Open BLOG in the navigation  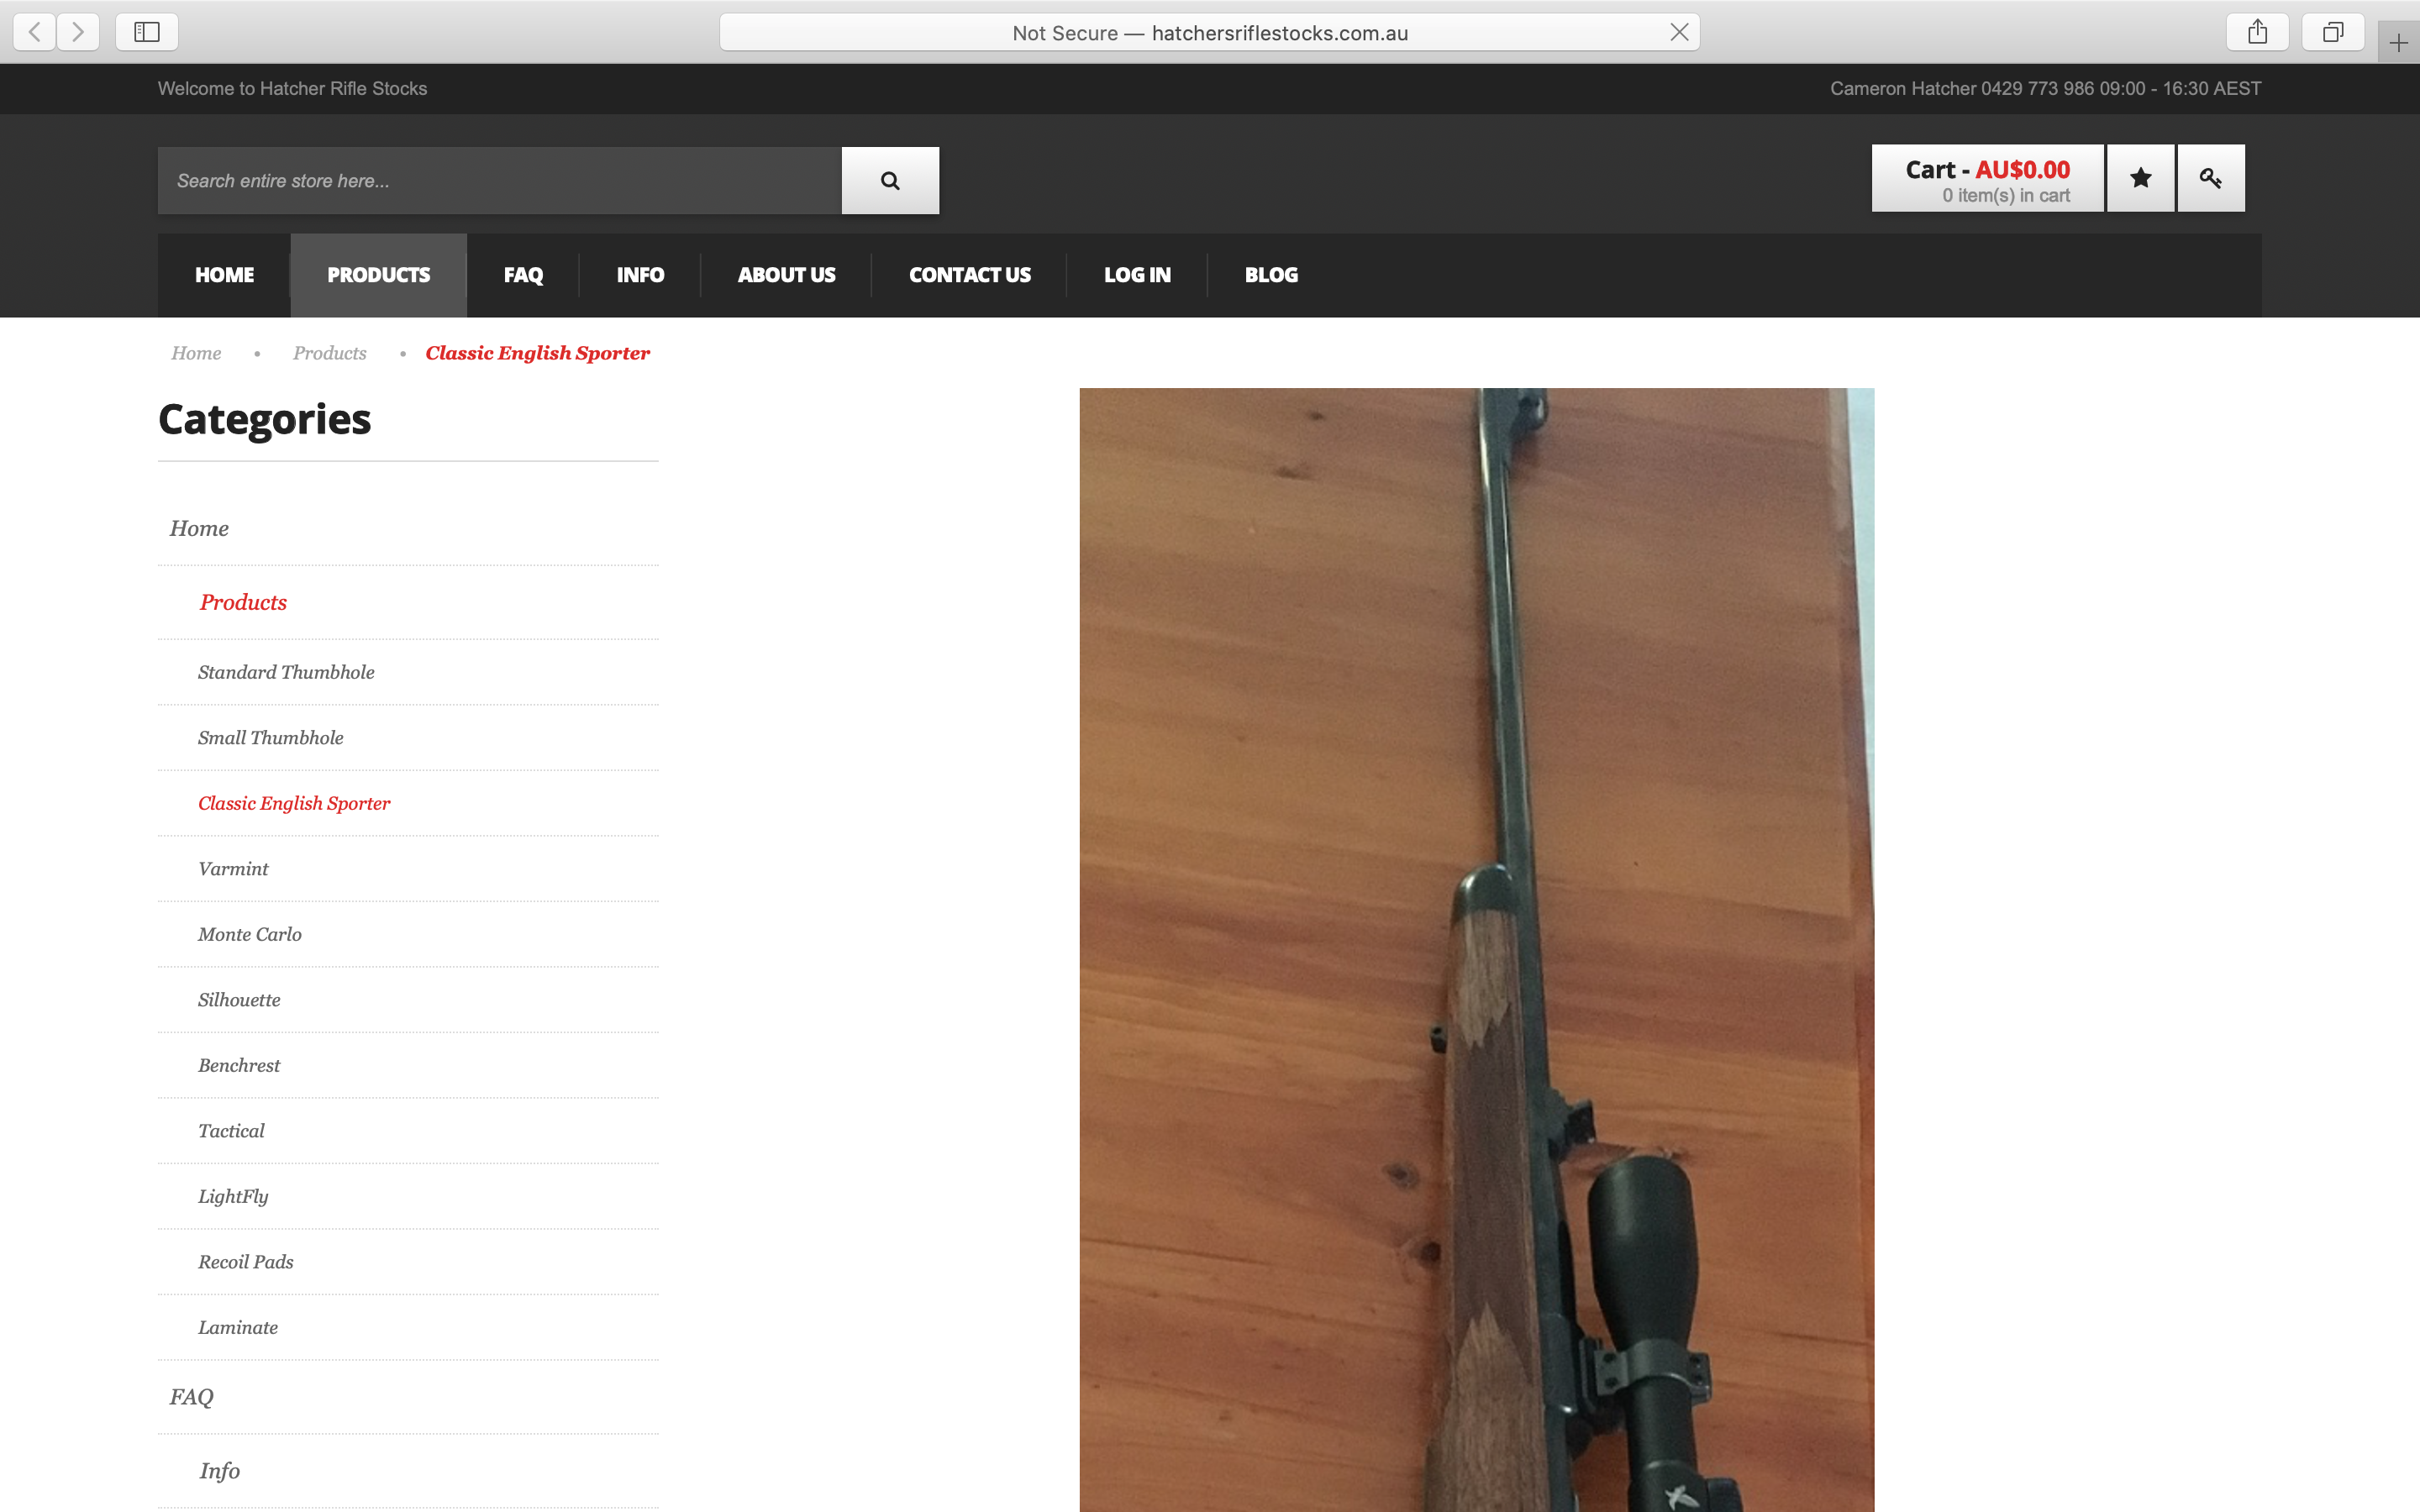1271,275
